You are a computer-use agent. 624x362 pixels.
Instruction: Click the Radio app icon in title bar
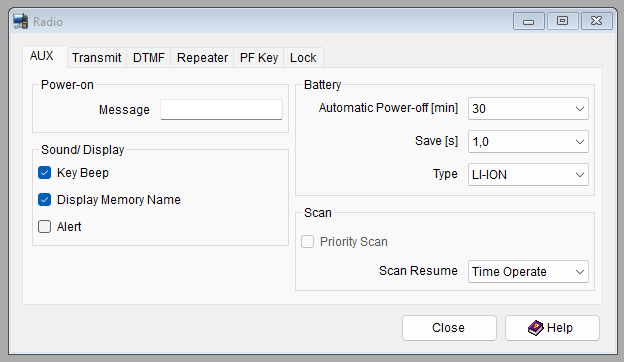[x=21, y=21]
